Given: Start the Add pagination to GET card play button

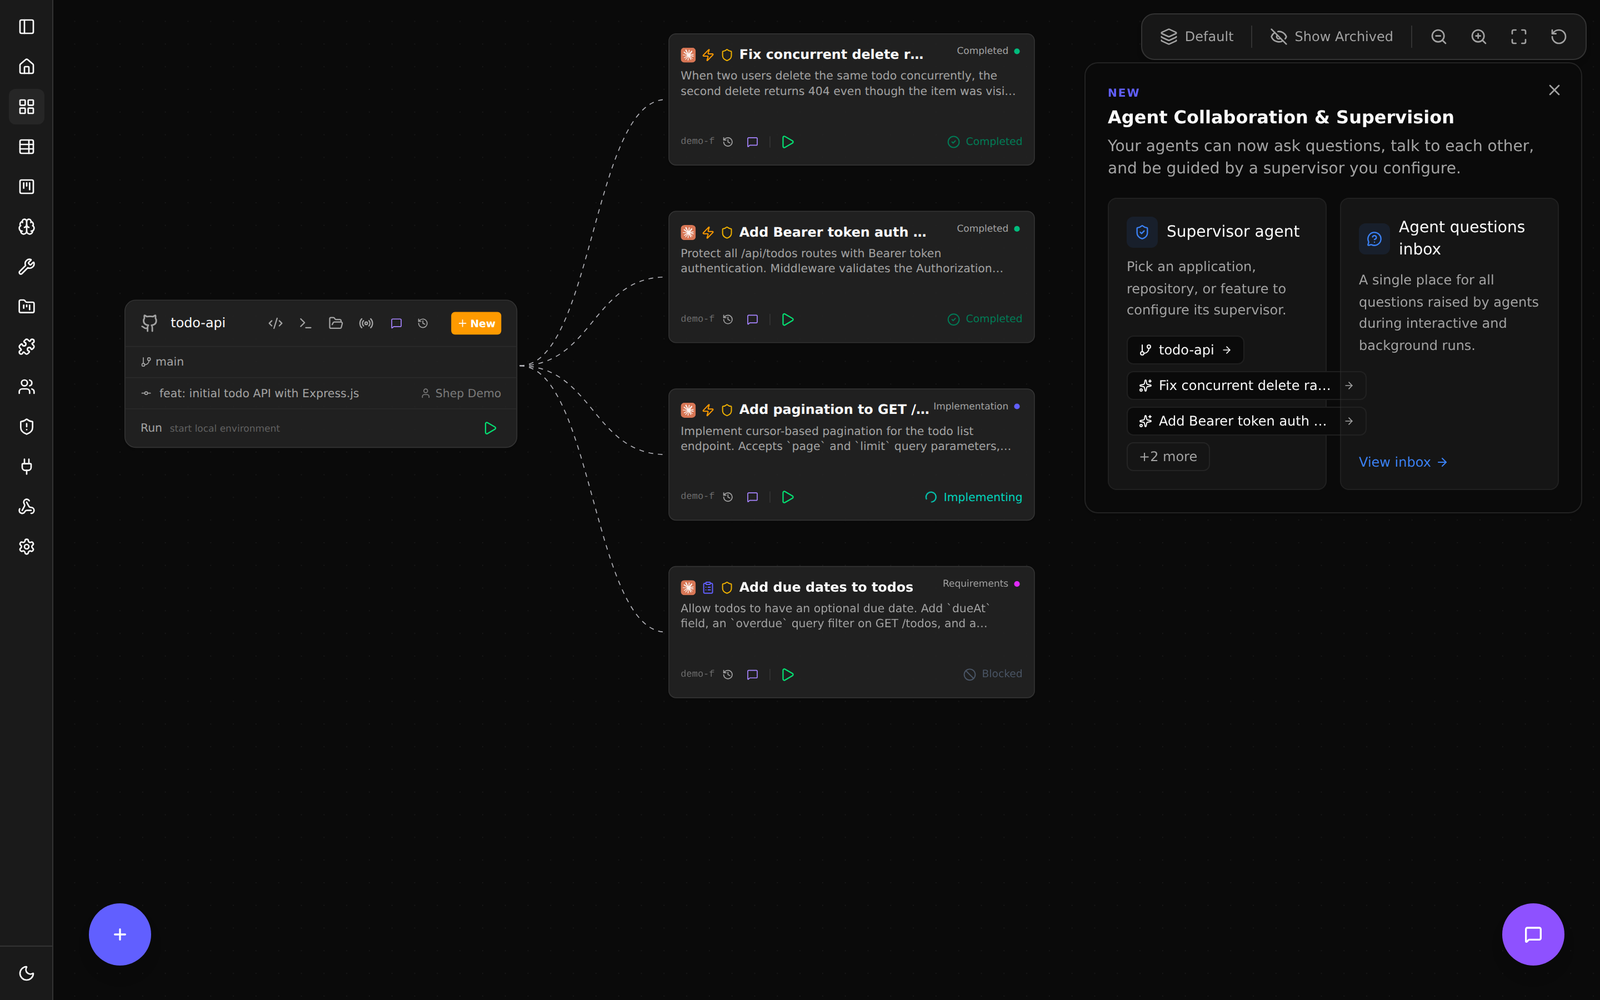Looking at the screenshot, I should [788, 497].
